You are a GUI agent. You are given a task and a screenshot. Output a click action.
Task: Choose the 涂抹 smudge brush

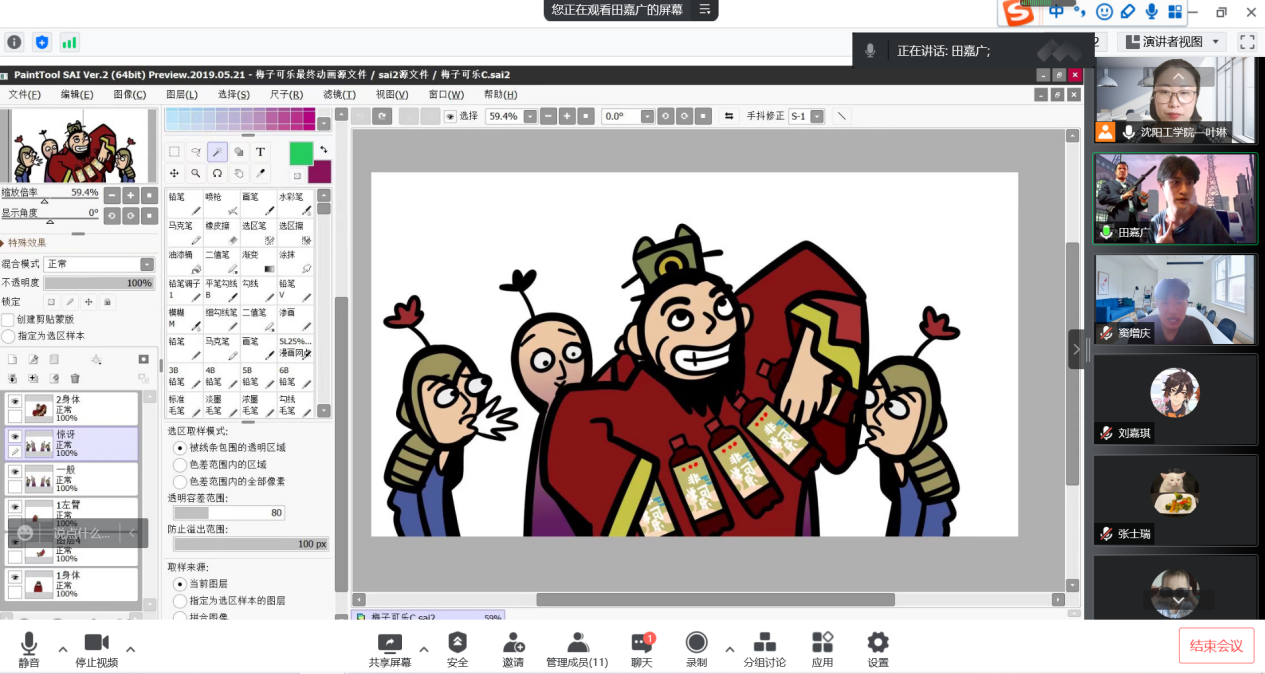pos(295,262)
